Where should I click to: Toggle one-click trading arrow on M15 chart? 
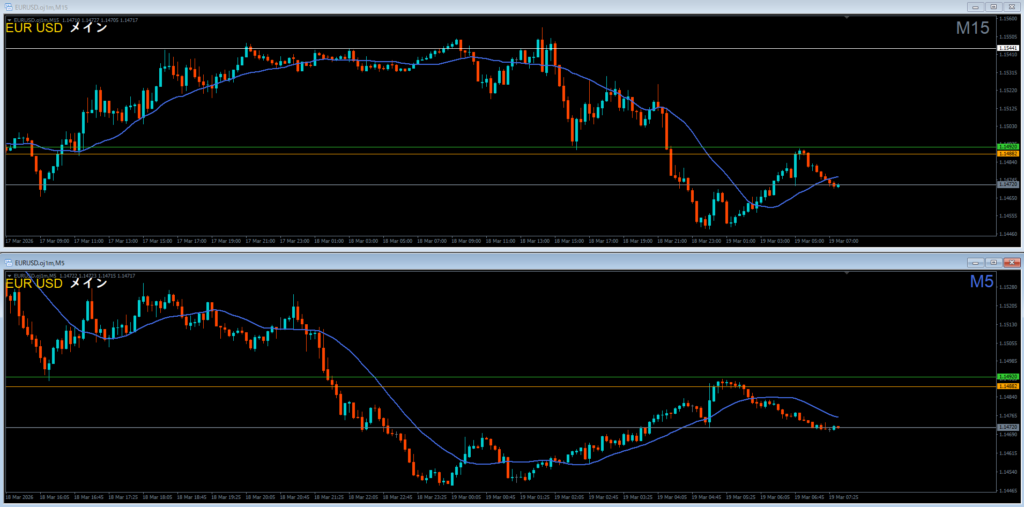click(10, 18)
